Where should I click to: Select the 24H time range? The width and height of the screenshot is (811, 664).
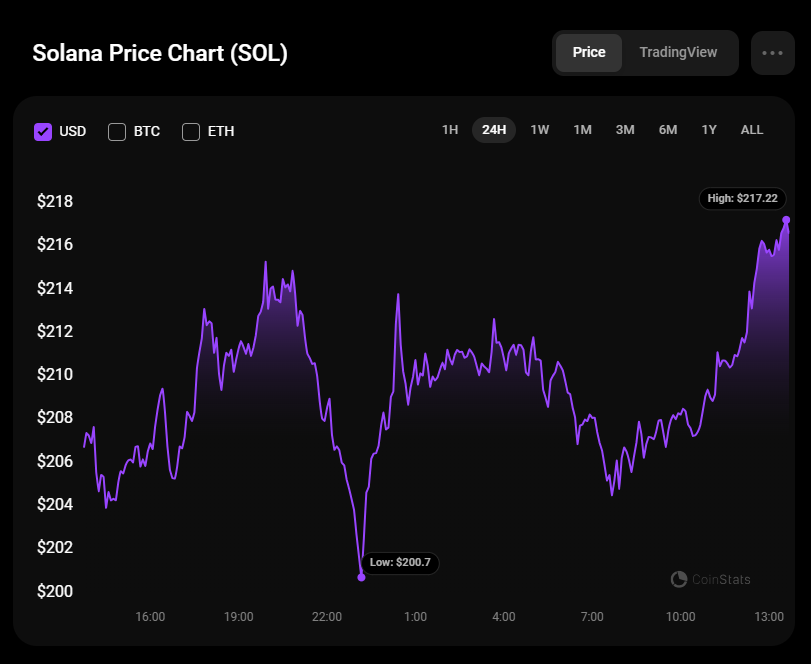tap(494, 130)
